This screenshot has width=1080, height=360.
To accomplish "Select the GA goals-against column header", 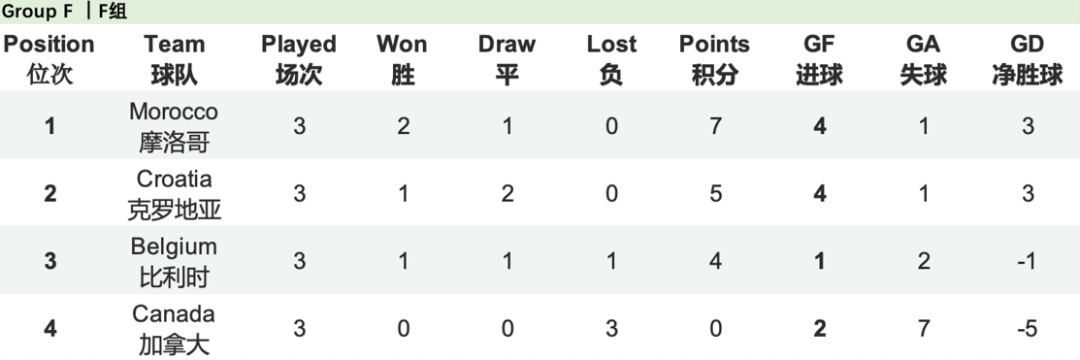I will tap(924, 59).
